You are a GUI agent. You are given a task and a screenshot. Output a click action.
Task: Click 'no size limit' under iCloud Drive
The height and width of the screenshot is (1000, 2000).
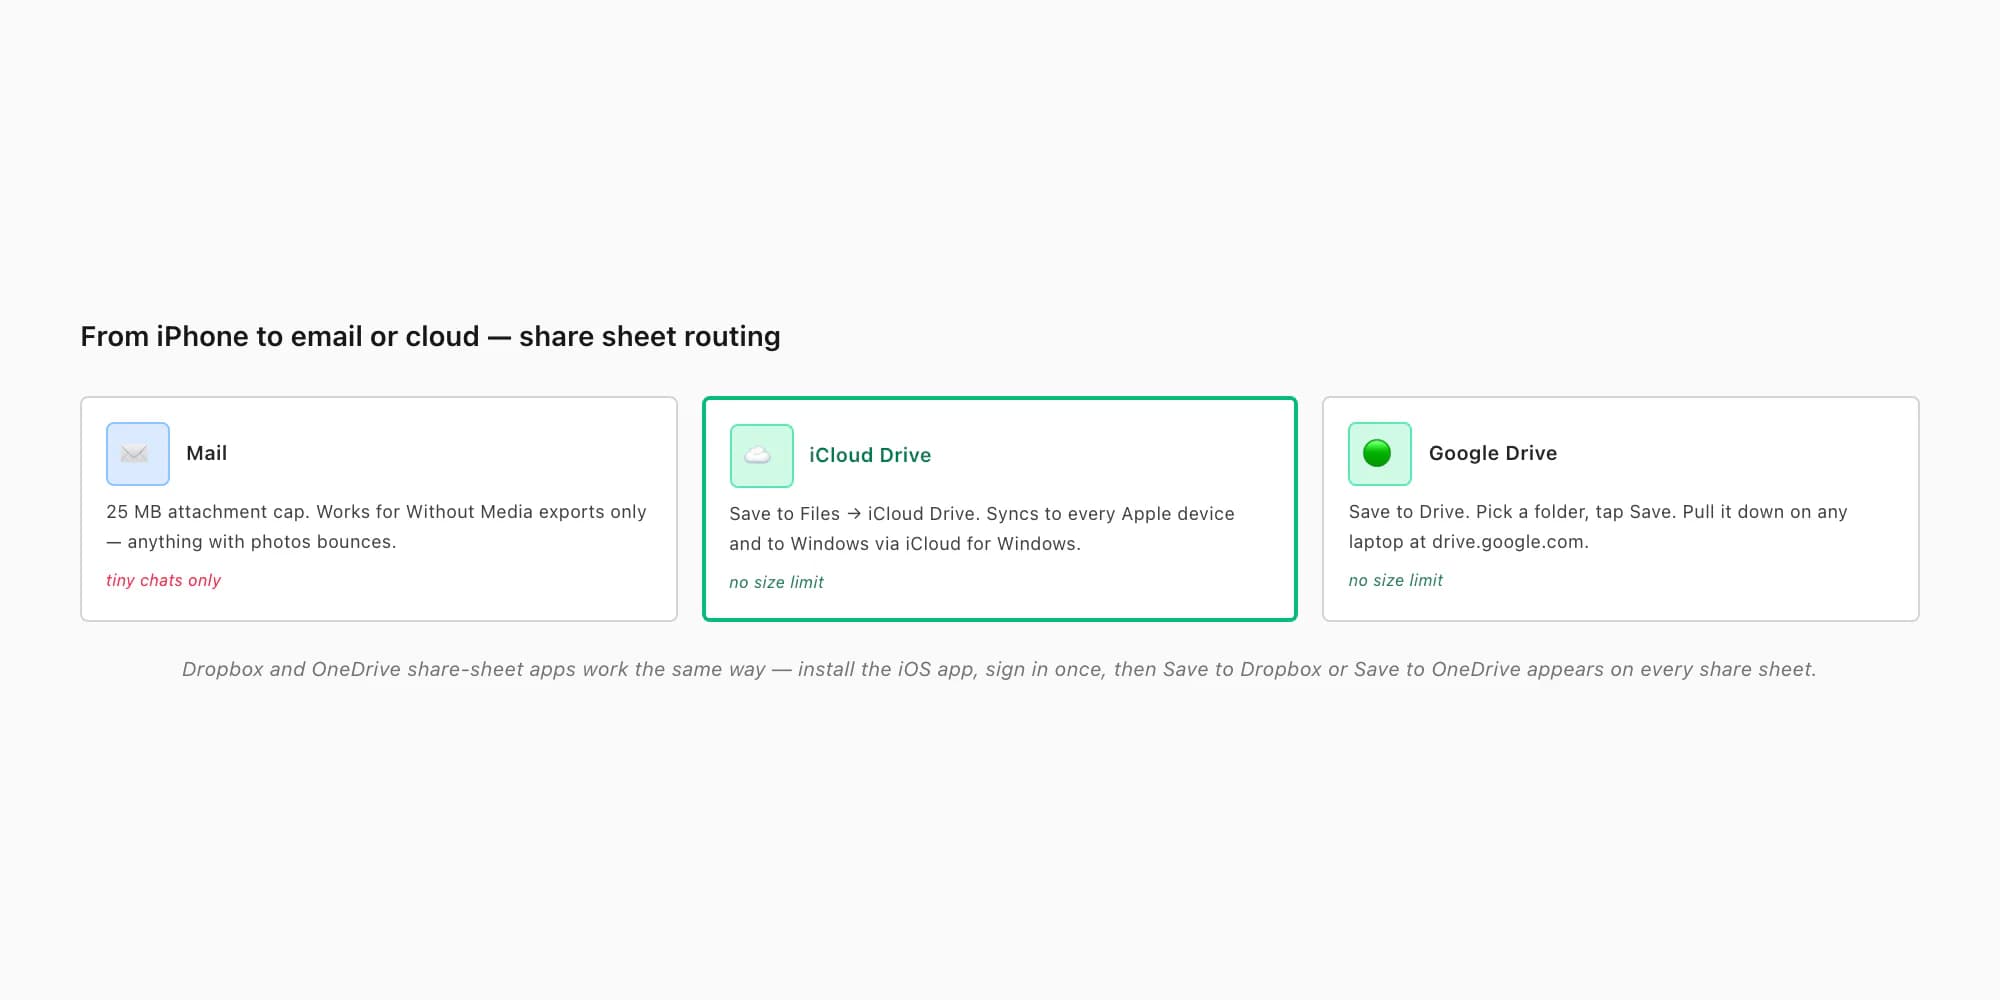pyautogui.click(x=776, y=582)
